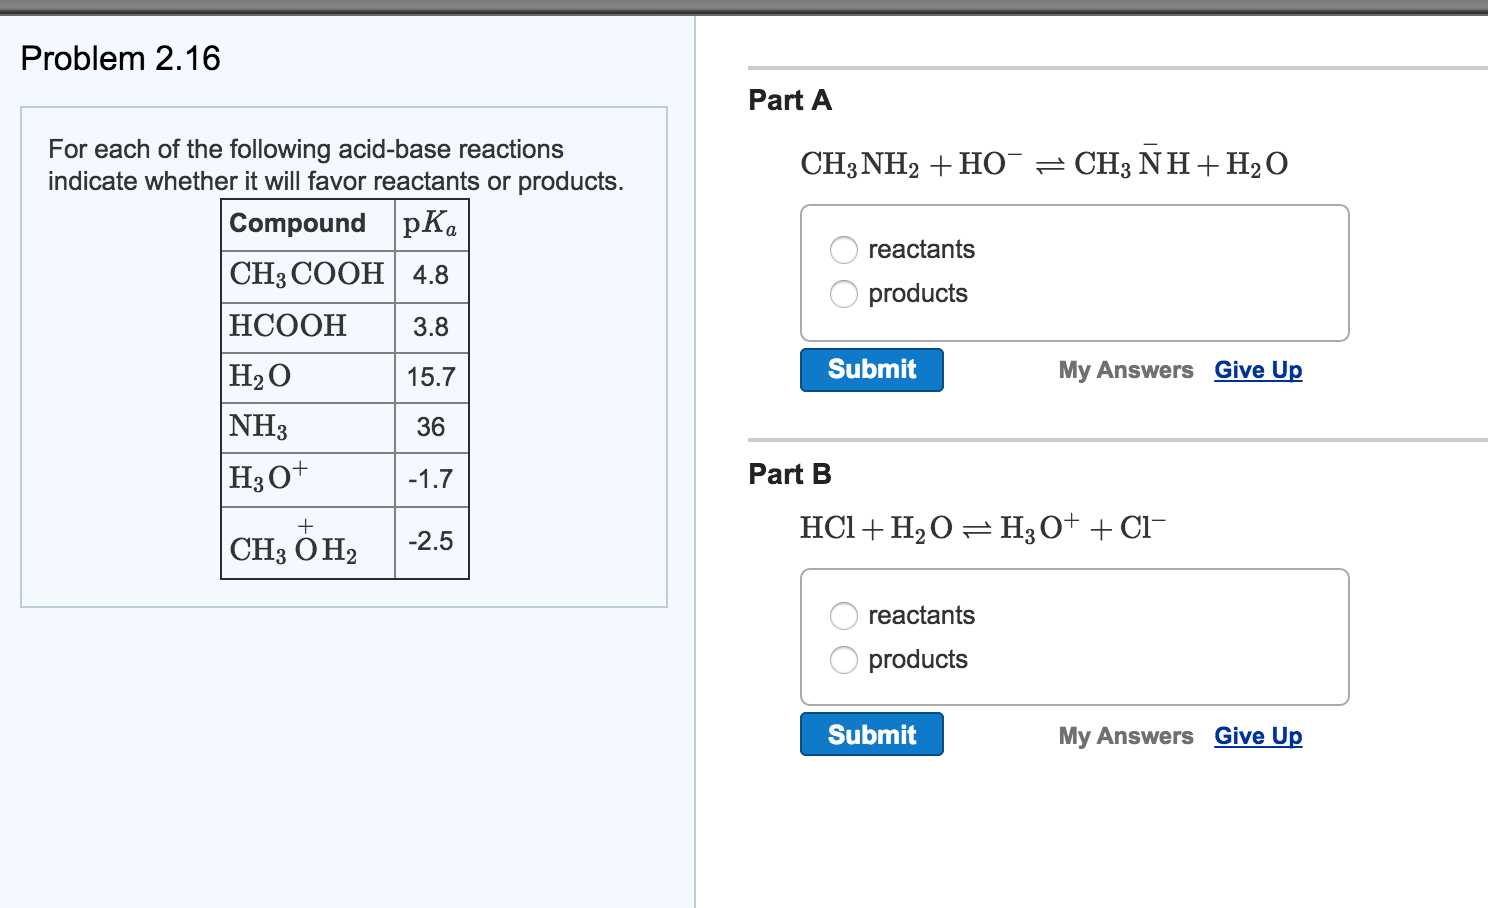
Task: Submit the Part A answer
Action: 871,369
